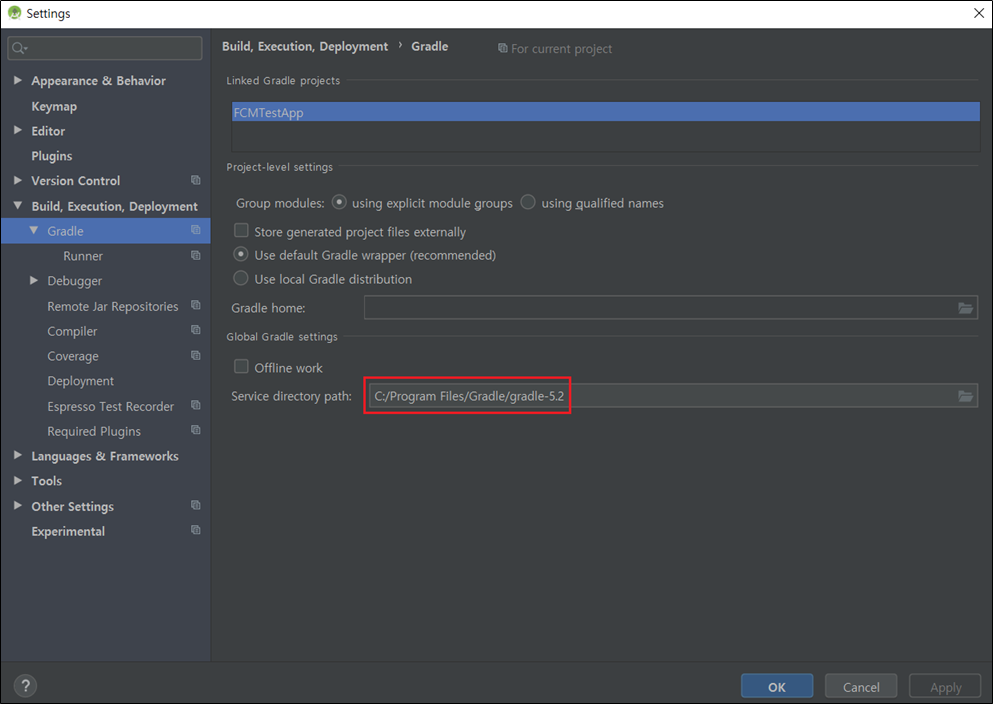Click Gradle in the breadcrumb header
The image size is (993, 704).
[x=429, y=46]
